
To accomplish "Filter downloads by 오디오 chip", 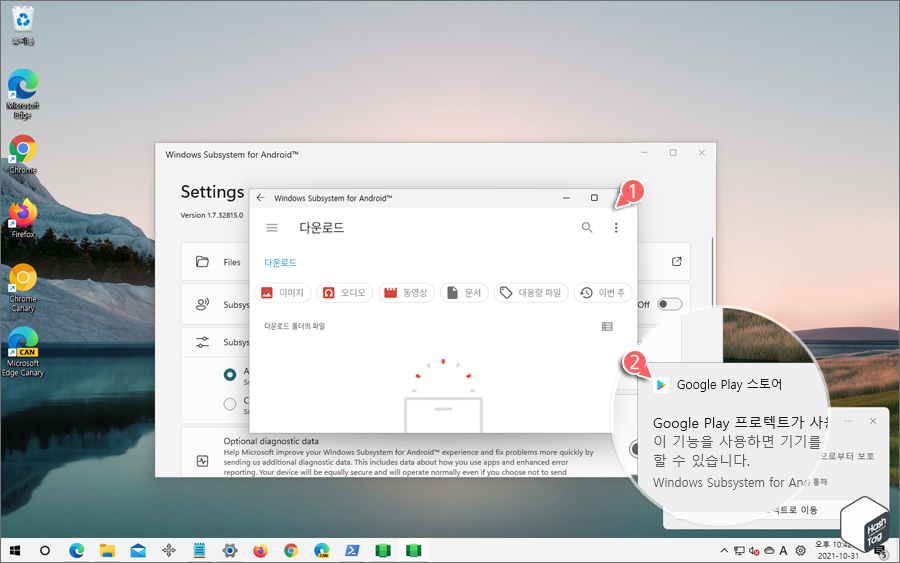I will (x=344, y=293).
